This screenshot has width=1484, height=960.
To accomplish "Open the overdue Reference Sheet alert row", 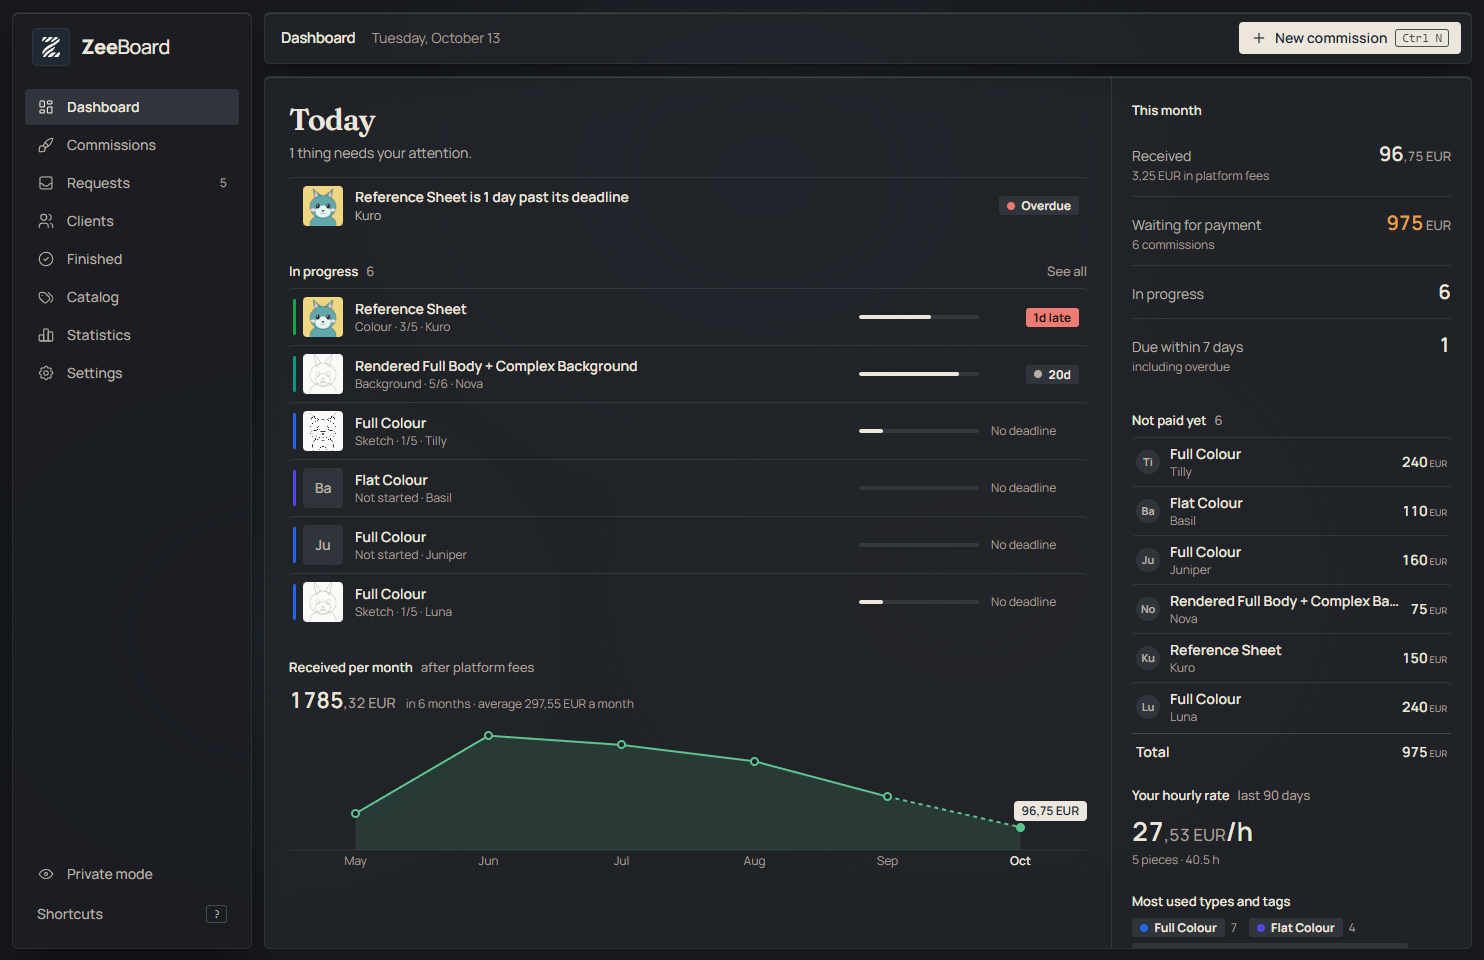I will 688,206.
